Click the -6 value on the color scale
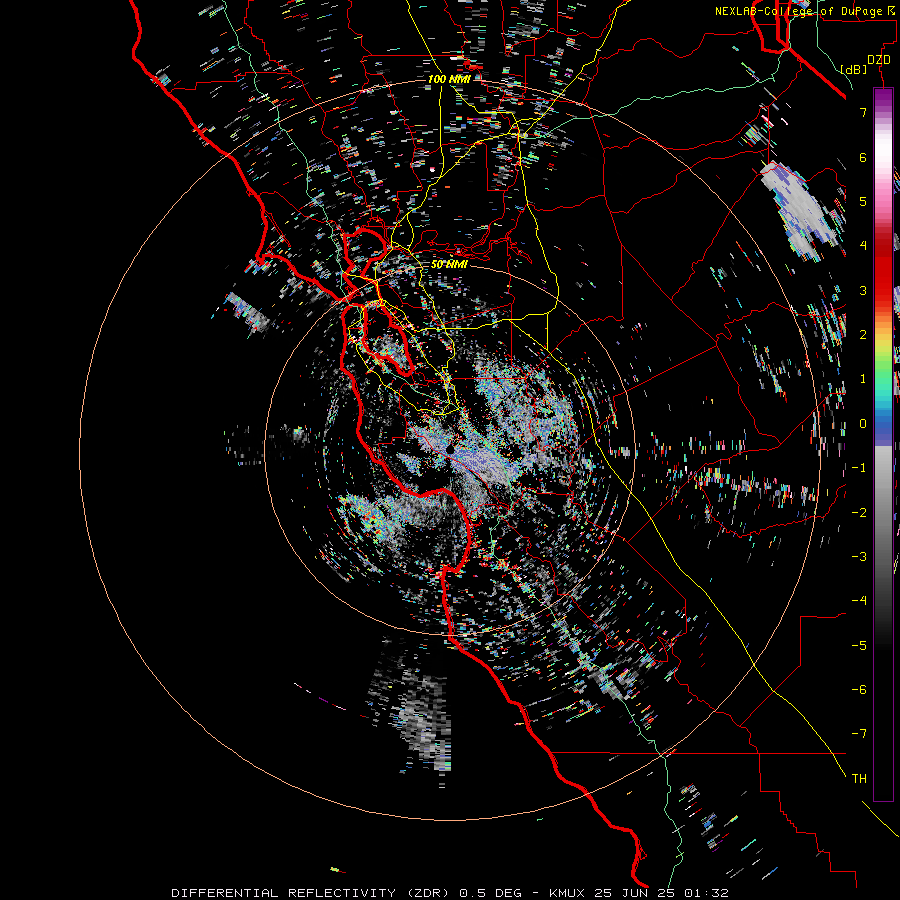 (859, 690)
